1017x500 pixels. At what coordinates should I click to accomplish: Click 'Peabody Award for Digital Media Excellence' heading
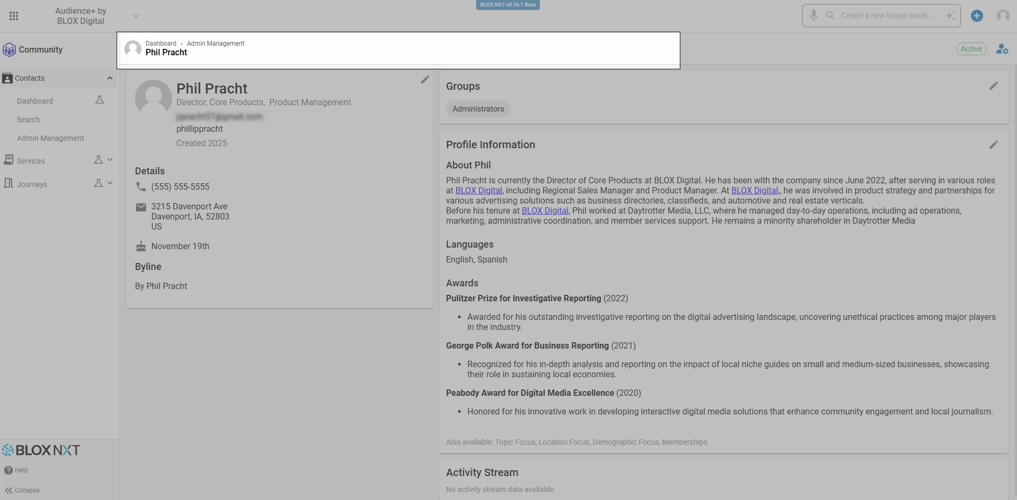[x=530, y=393]
